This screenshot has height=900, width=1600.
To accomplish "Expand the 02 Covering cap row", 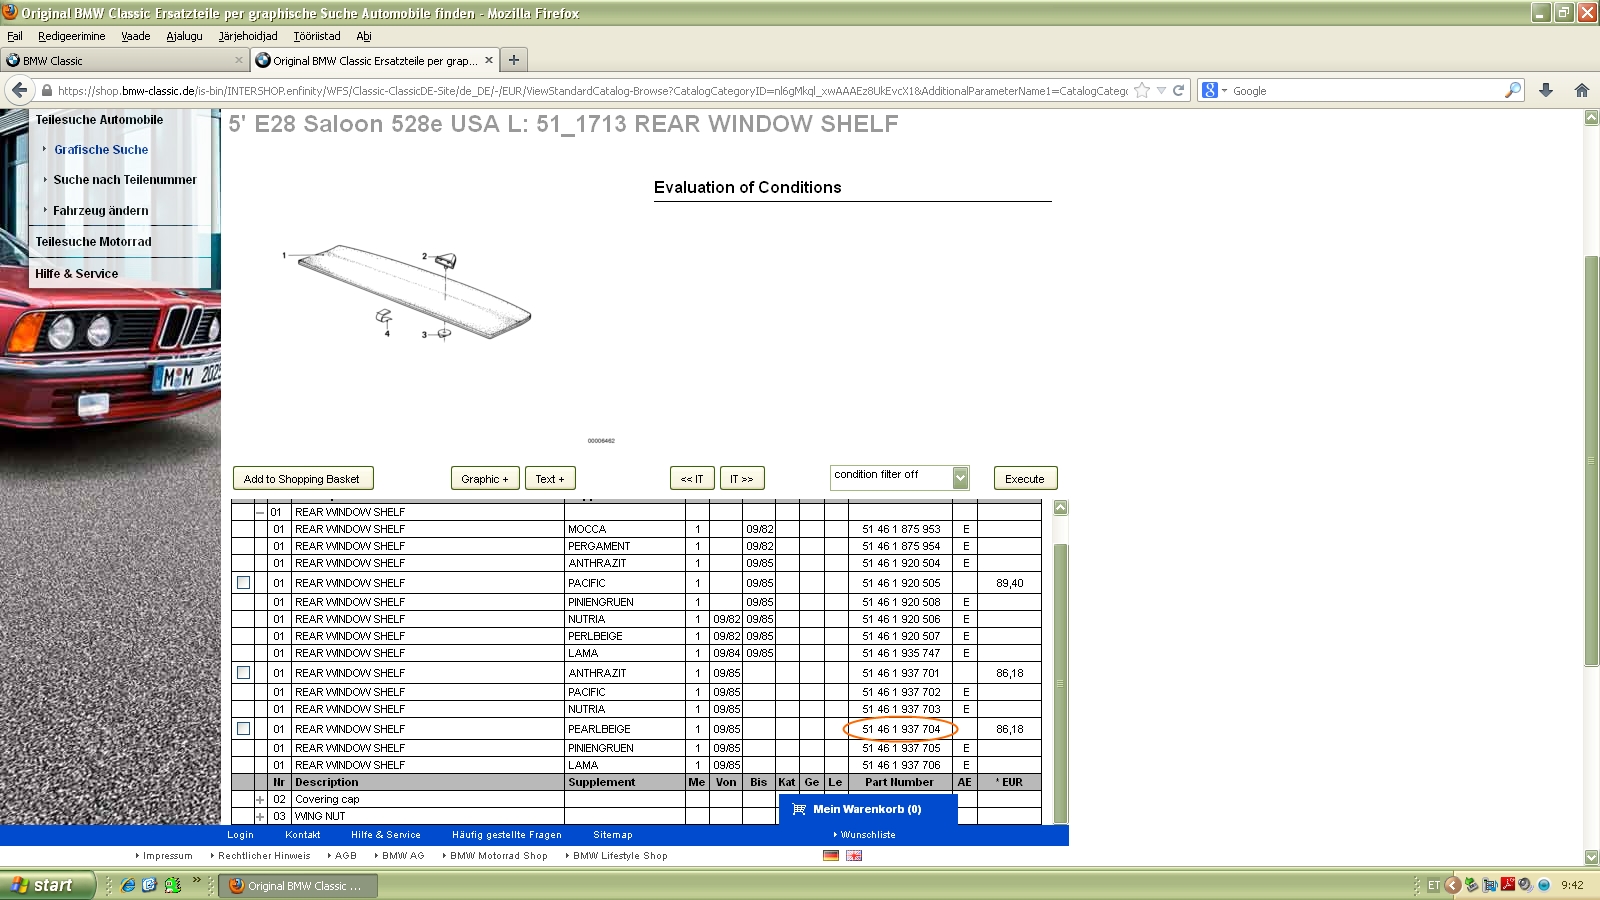I will tap(260, 800).
